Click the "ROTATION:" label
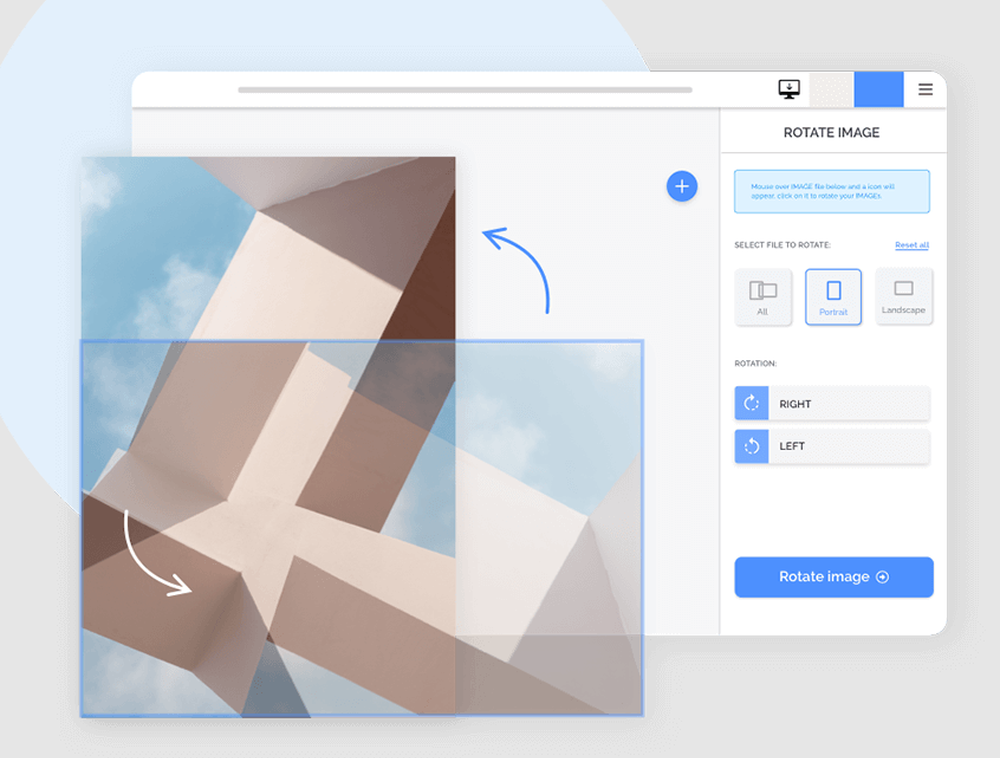Screen dimensions: 1000x758 tap(756, 363)
